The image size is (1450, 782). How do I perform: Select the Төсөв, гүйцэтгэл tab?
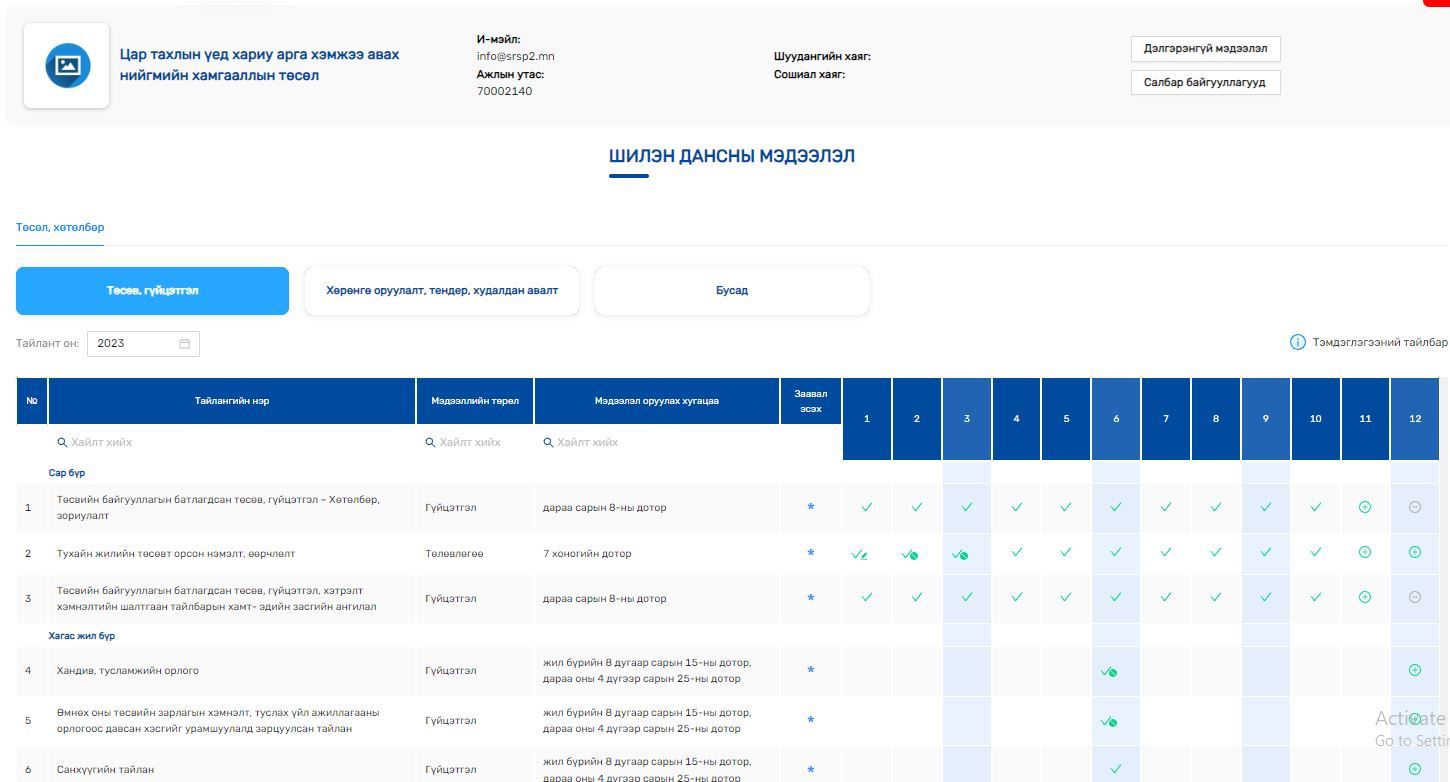152,291
